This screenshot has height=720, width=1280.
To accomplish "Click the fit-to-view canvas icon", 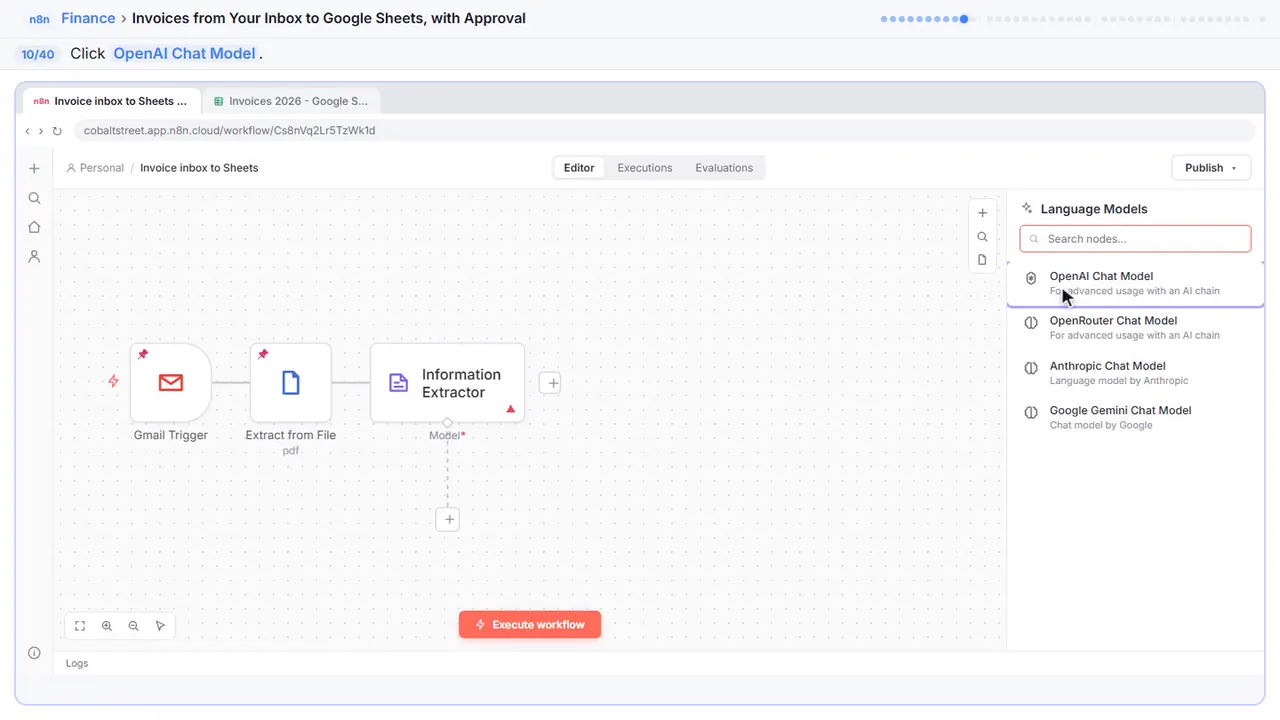I will point(80,626).
